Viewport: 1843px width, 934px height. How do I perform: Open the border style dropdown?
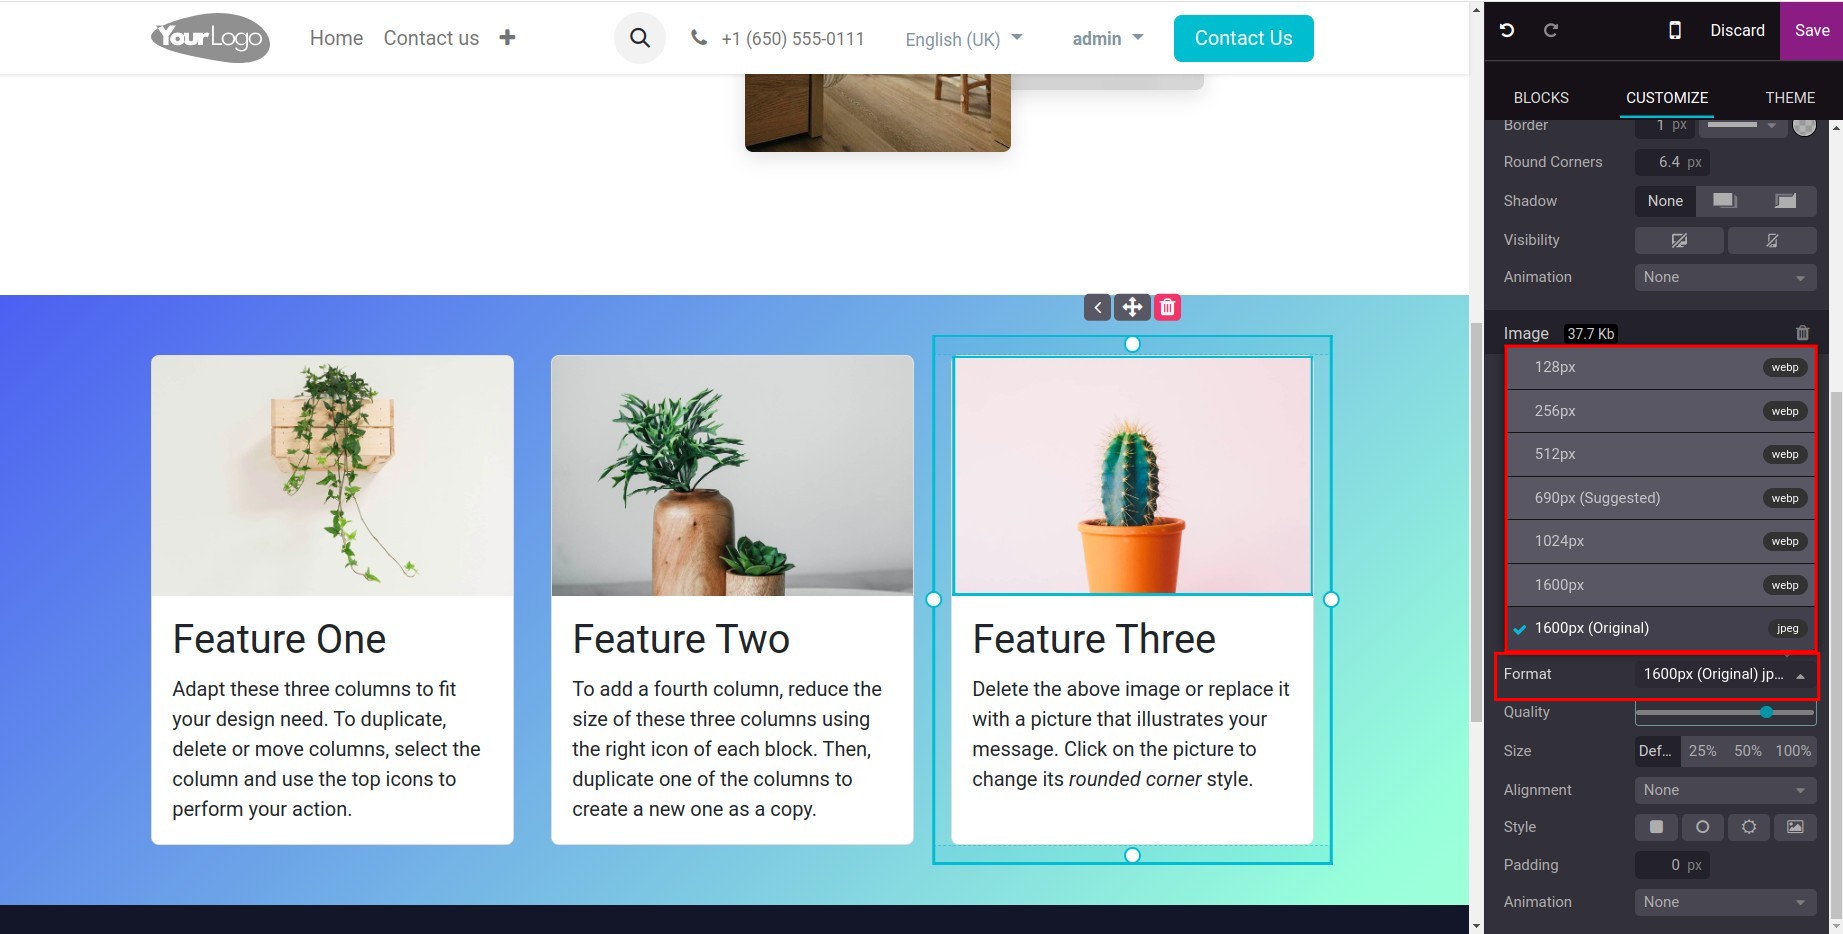coord(1743,125)
